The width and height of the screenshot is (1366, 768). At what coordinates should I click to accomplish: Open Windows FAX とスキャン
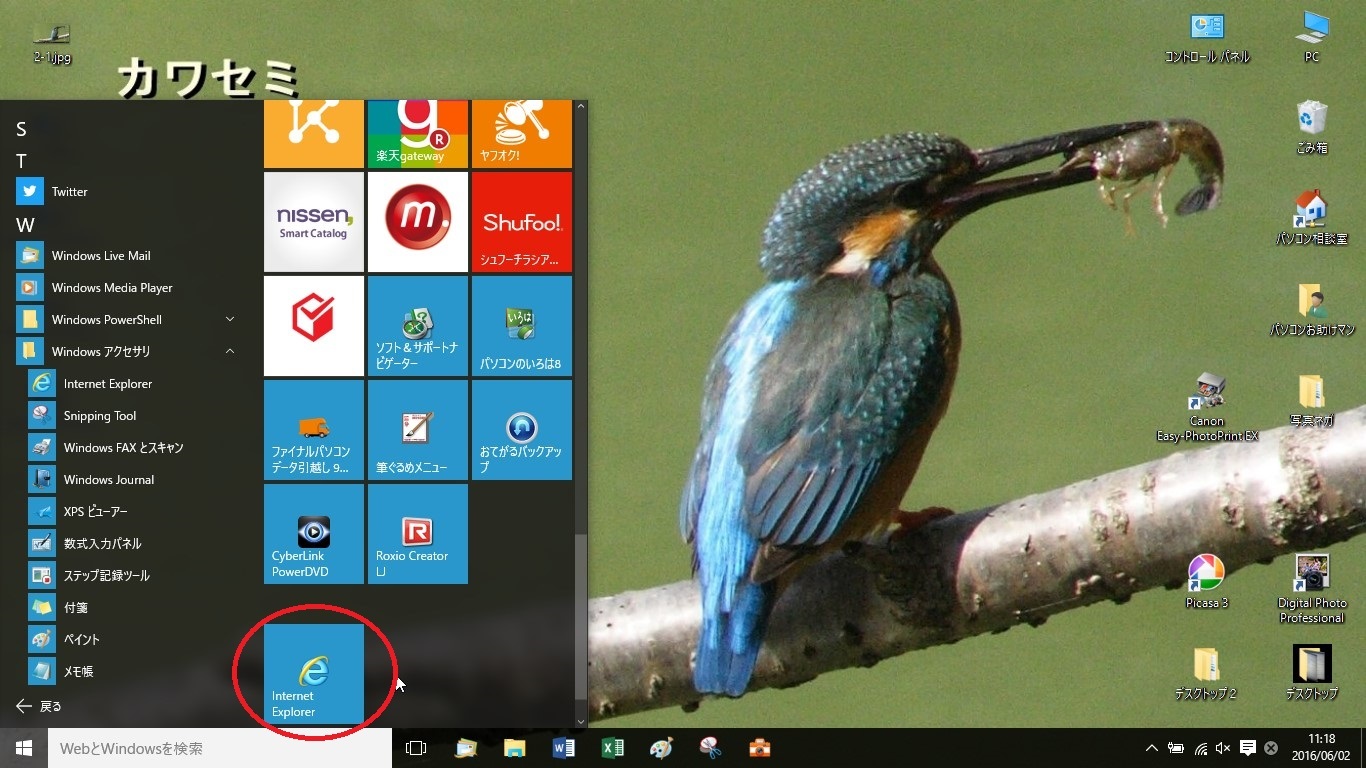[132, 447]
